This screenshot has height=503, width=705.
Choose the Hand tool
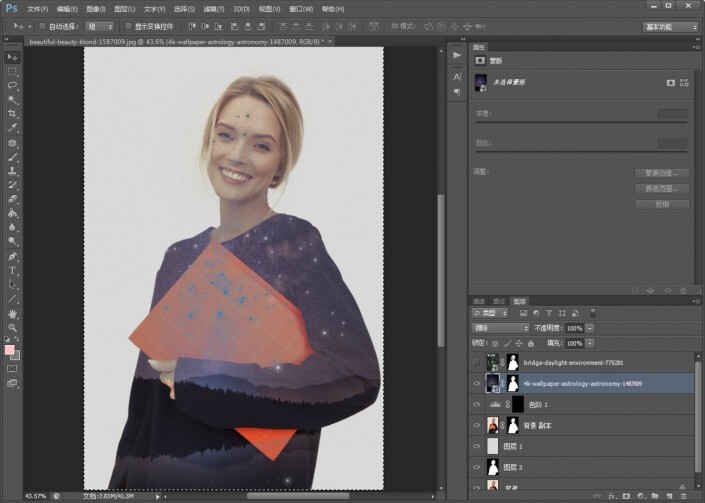click(13, 312)
